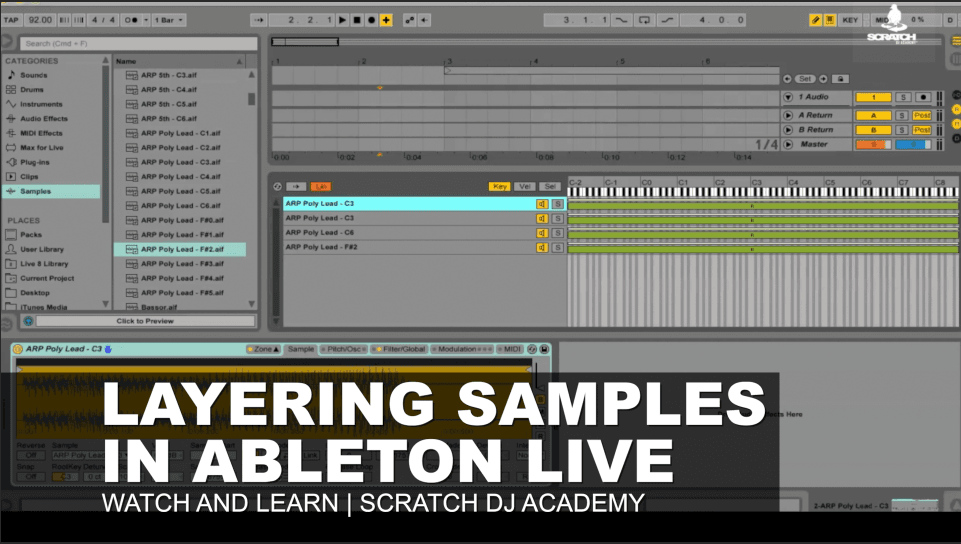
Task: Adjust the Master orange cue volume slider
Action: [873, 145]
